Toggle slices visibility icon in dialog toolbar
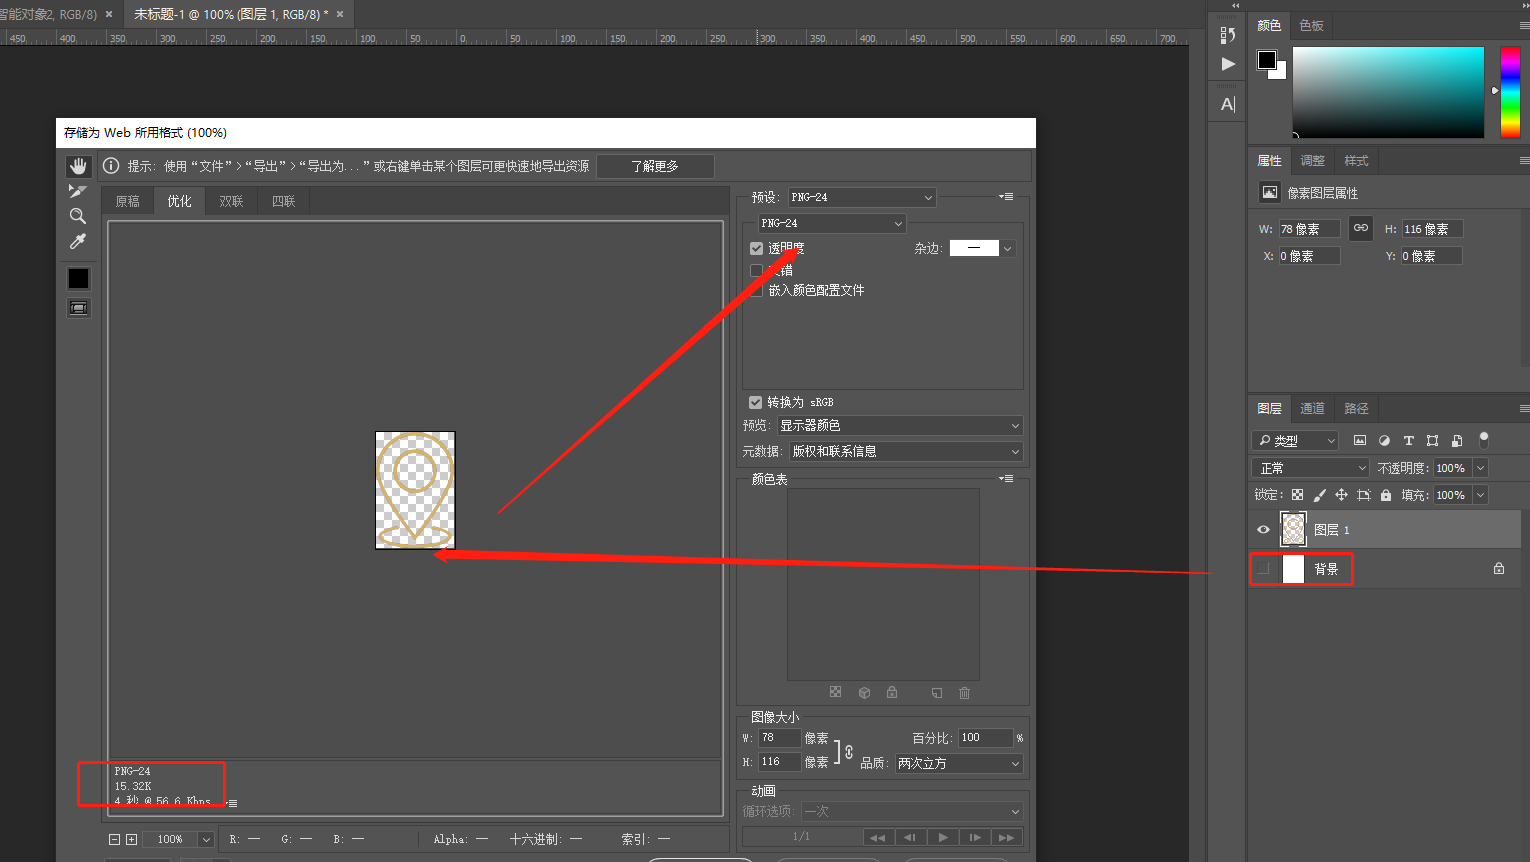The width and height of the screenshot is (1530, 862). [x=78, y=308]
